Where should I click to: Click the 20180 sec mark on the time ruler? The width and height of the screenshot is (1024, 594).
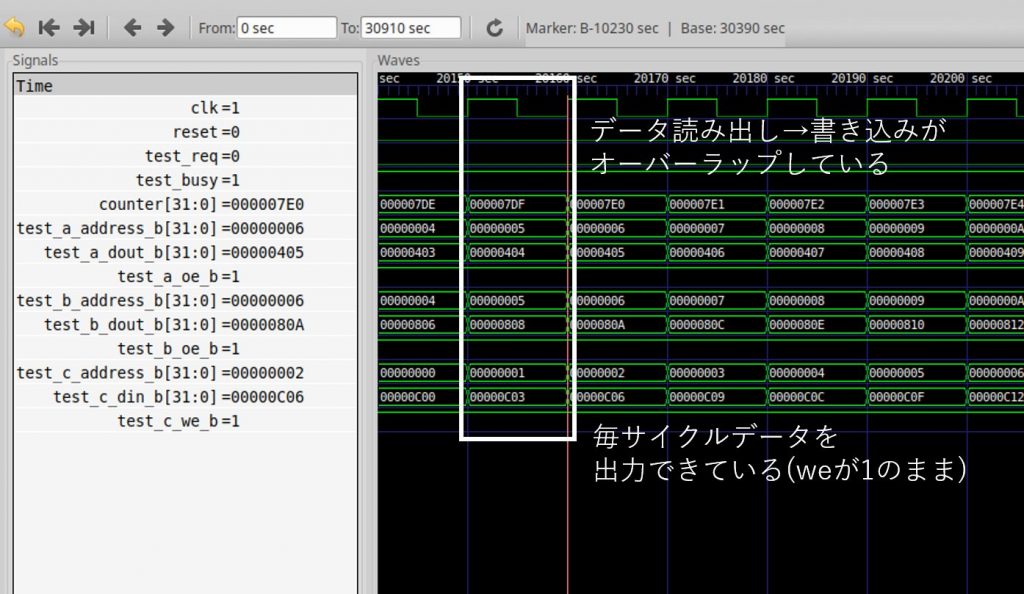[756, 78]
